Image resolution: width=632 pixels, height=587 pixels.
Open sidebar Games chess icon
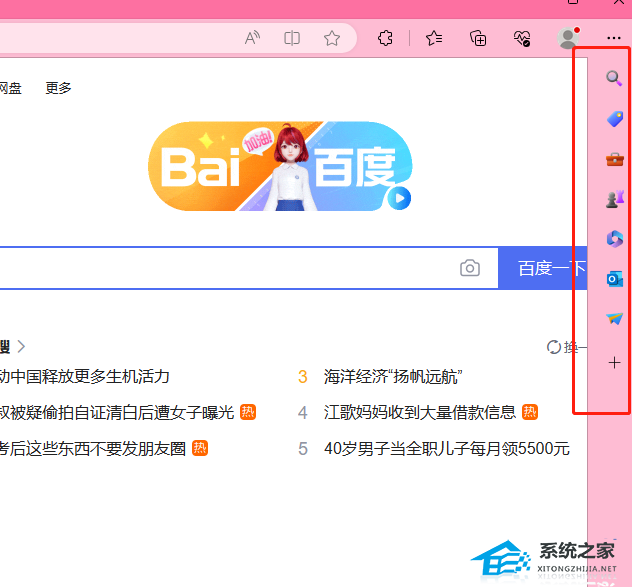(x=615, y=199)
